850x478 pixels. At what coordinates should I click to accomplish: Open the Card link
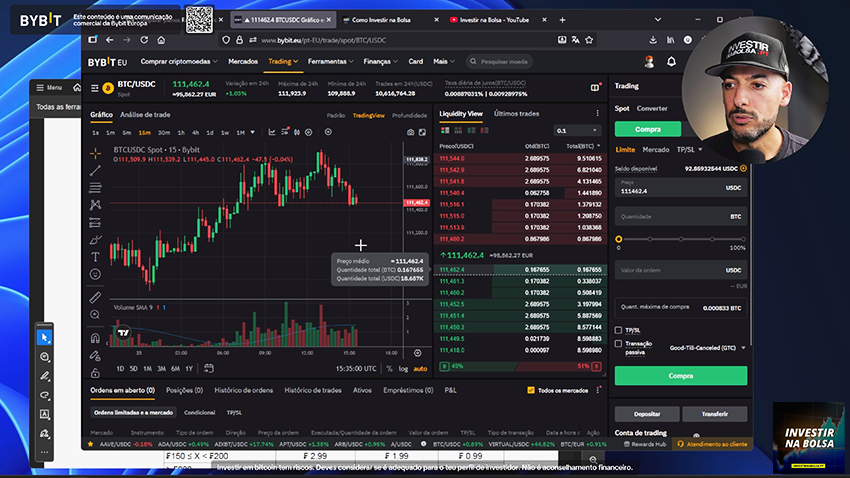coord(416,61)
